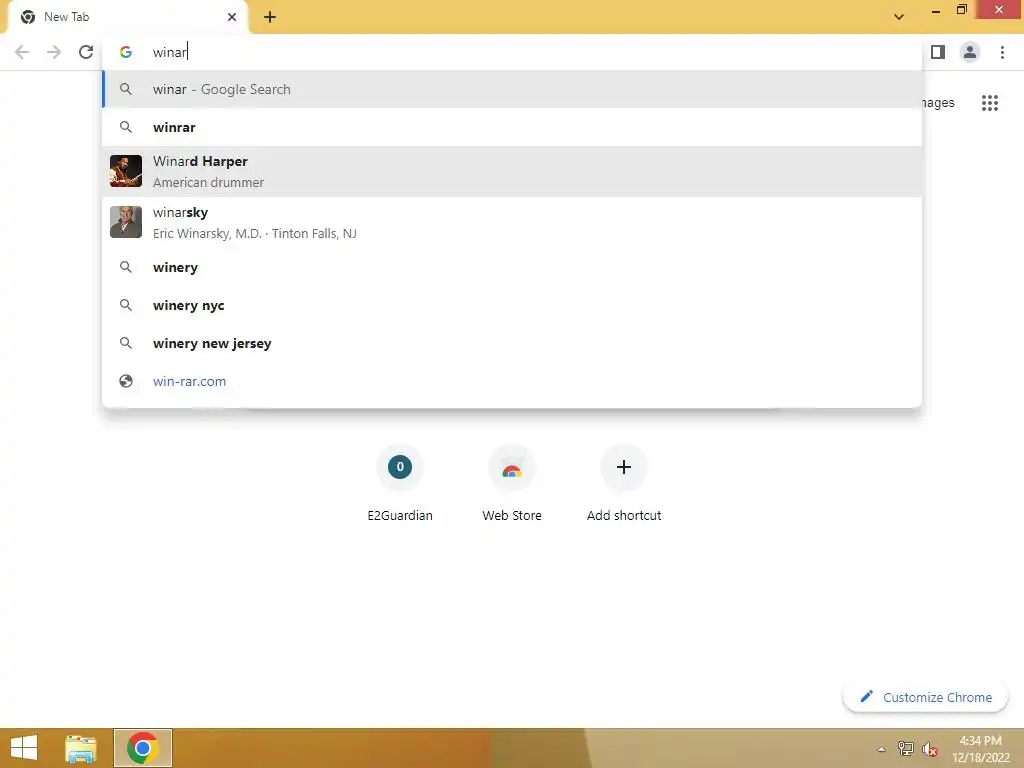The image size is (1024, 768).
Task: Select the 'winrar' search suggestion
Action: coord(512,127)
